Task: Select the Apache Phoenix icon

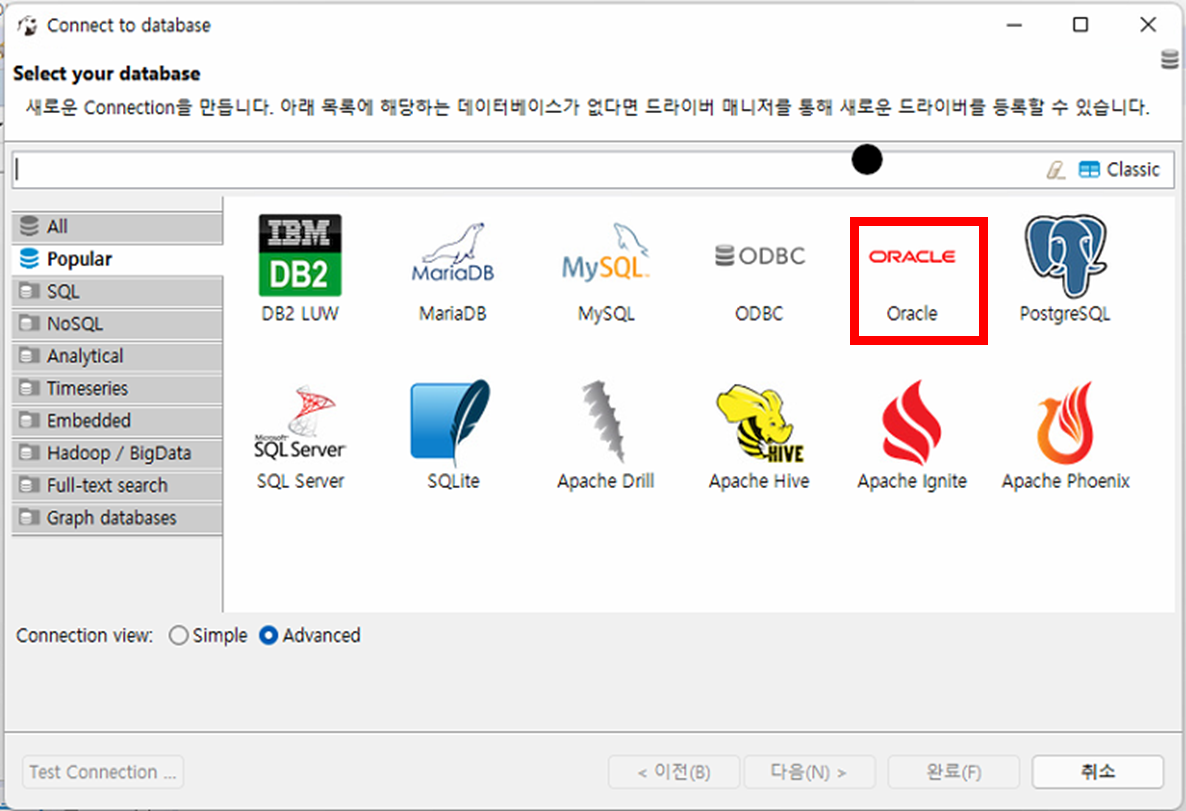Action: (1065, 422)
